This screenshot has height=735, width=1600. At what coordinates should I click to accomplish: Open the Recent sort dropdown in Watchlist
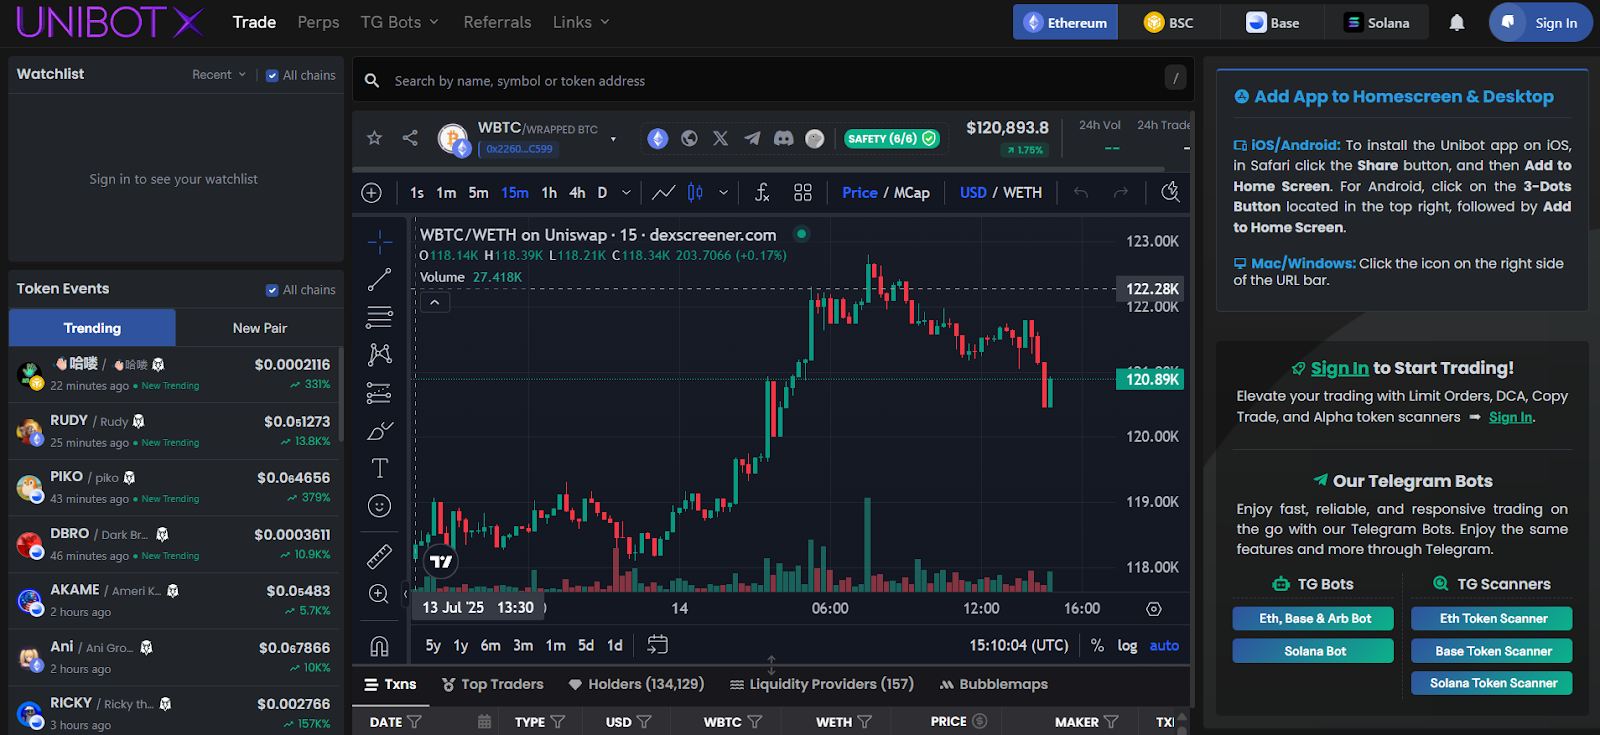click(219, 75)
